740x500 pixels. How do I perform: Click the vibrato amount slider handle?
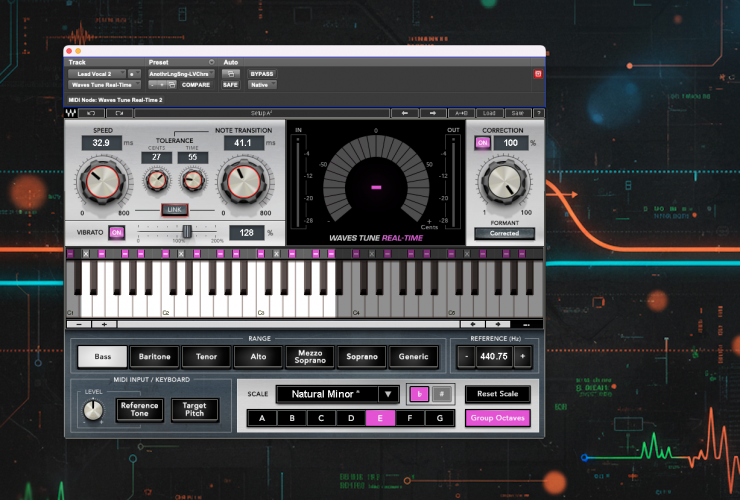point(186,232)
